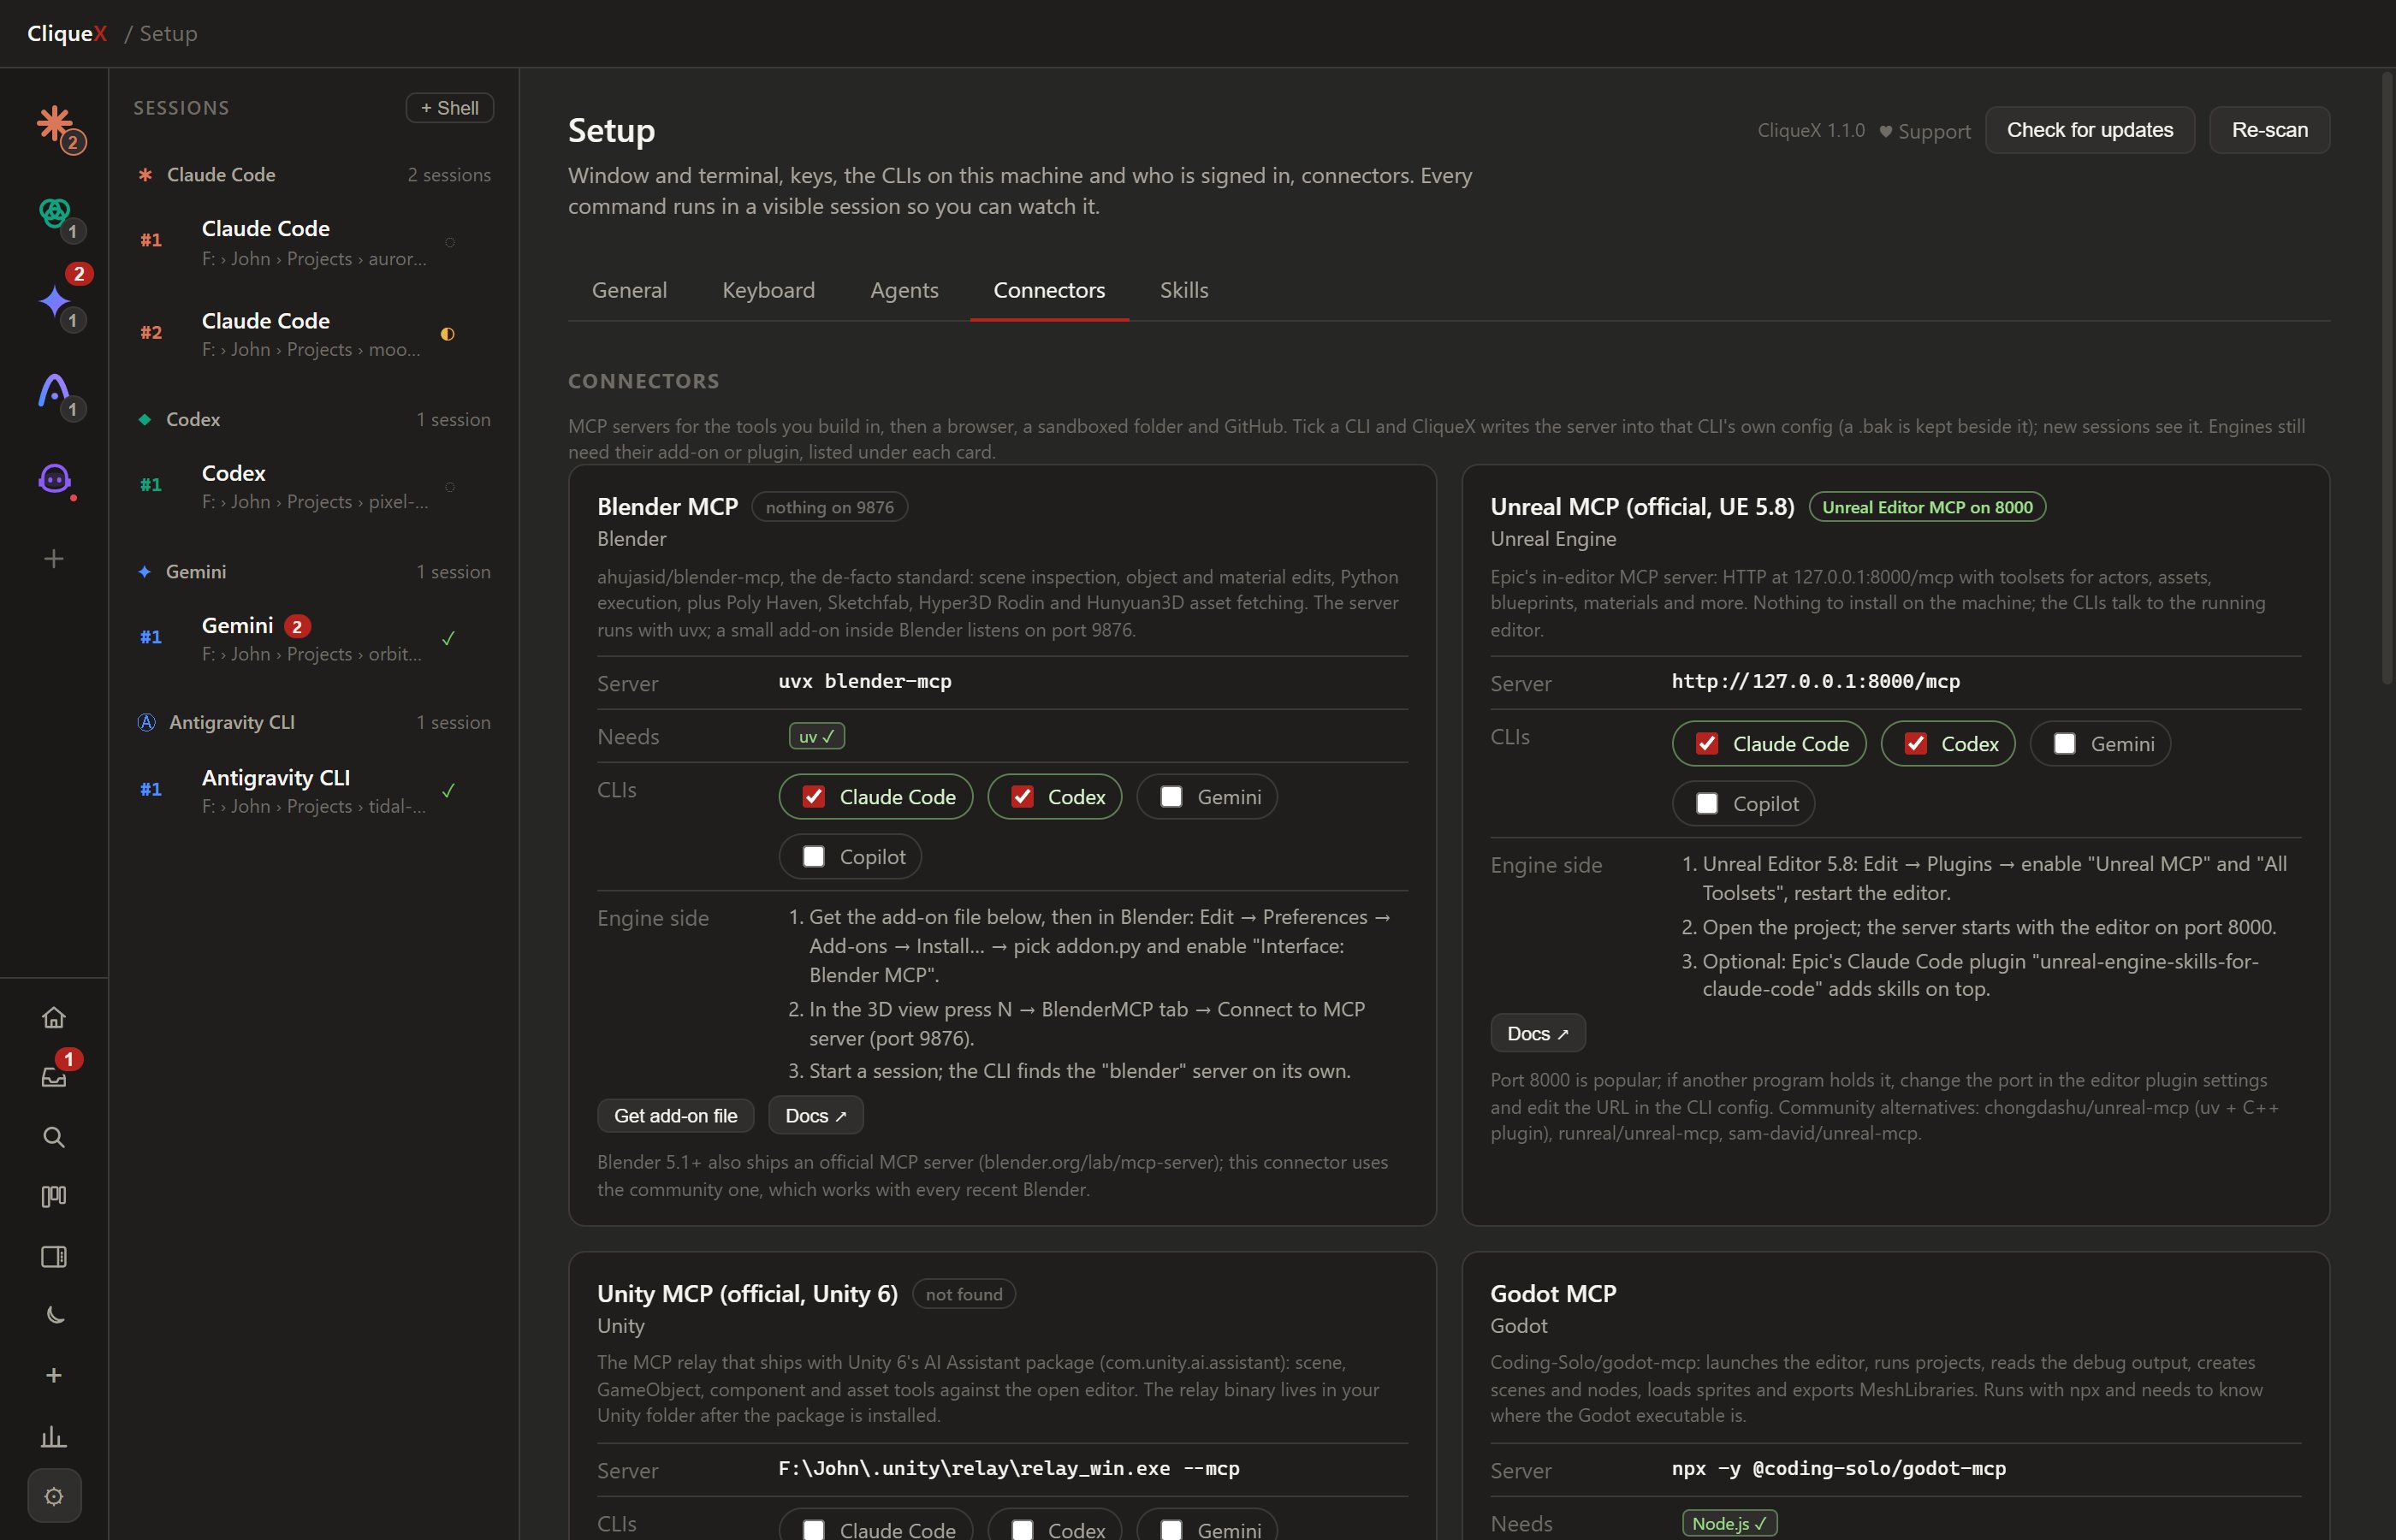Click the 'Node.js ✓' needs badge
Viewport: 2396px width, 1540px height.
pyautogui.click(x=1729, y=1523)
